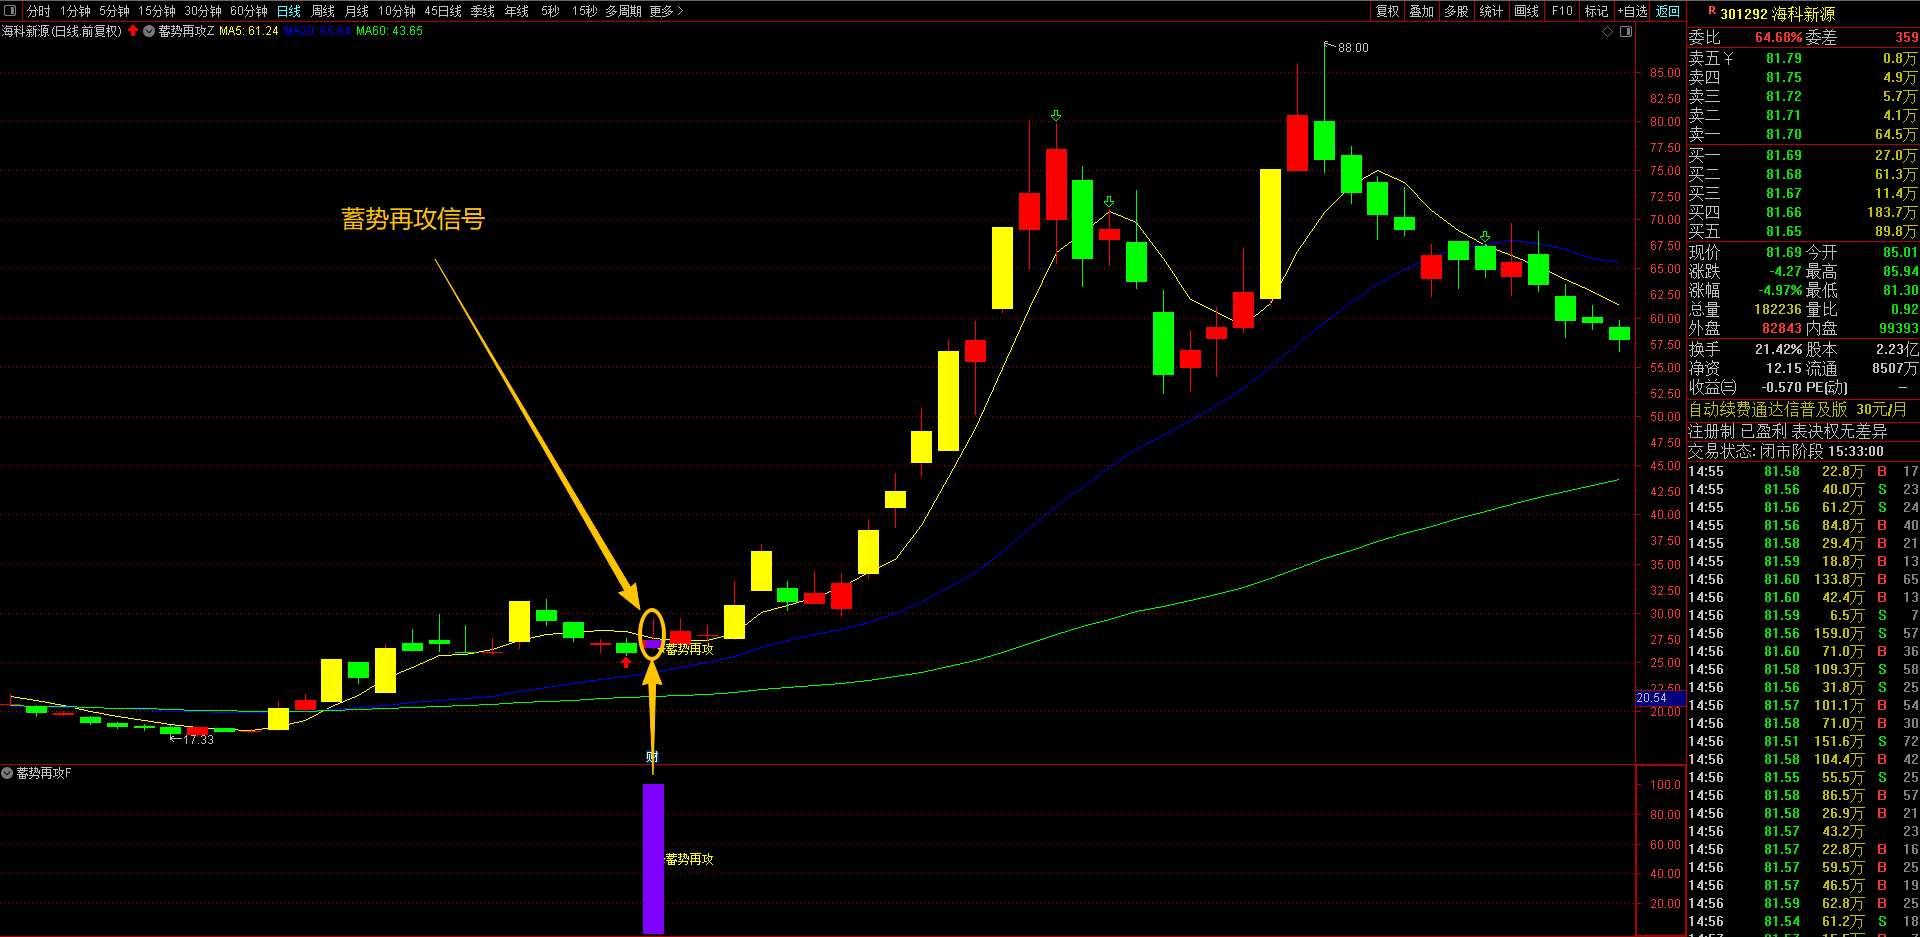
Task: Switch to the 15秒 period tab
Action: 585,11
